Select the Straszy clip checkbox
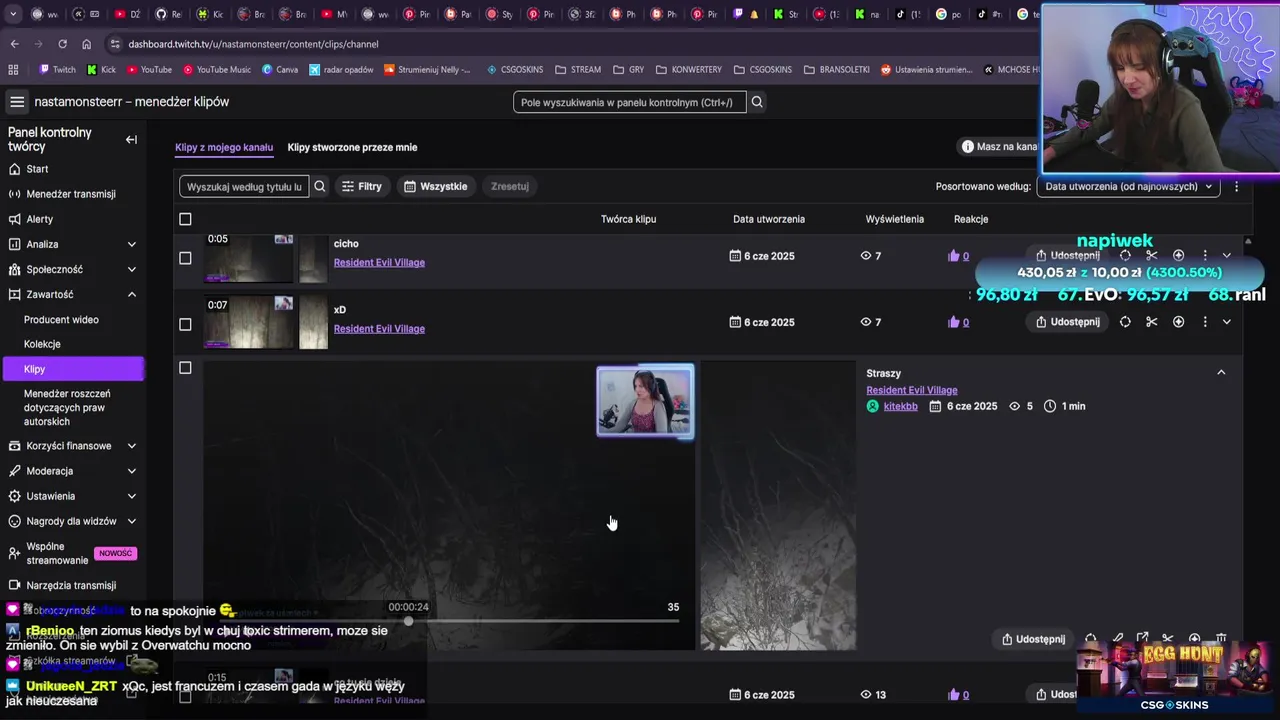This screenshot has width=1280, height=720. tap(185, 368)
